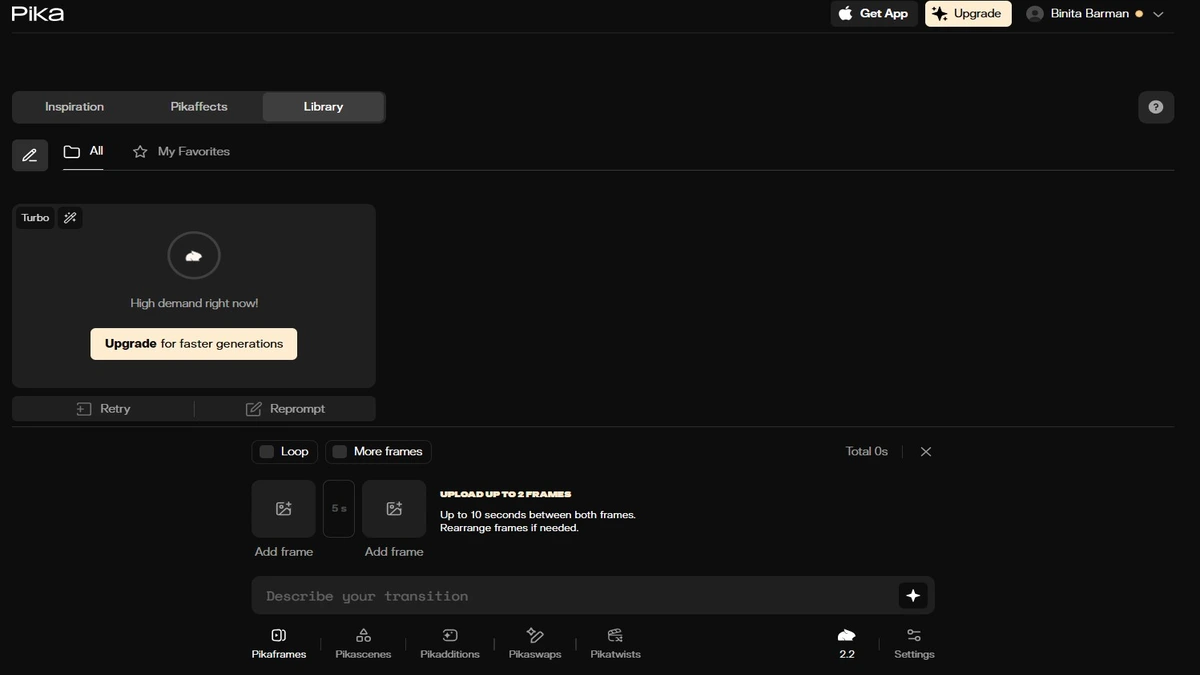The width and height of the screenshot is (1200, 675).
Task: Click Upgrade for faster generations
Action: 194,343
